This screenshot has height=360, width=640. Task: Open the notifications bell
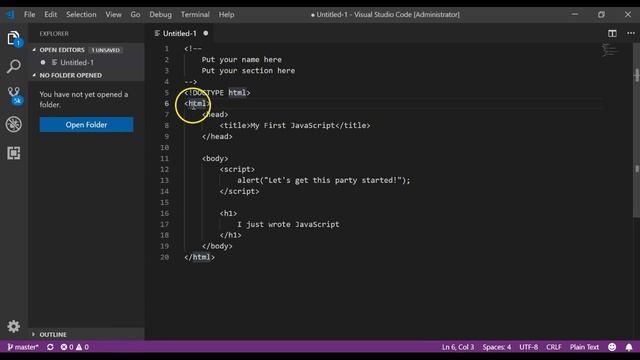629,347
